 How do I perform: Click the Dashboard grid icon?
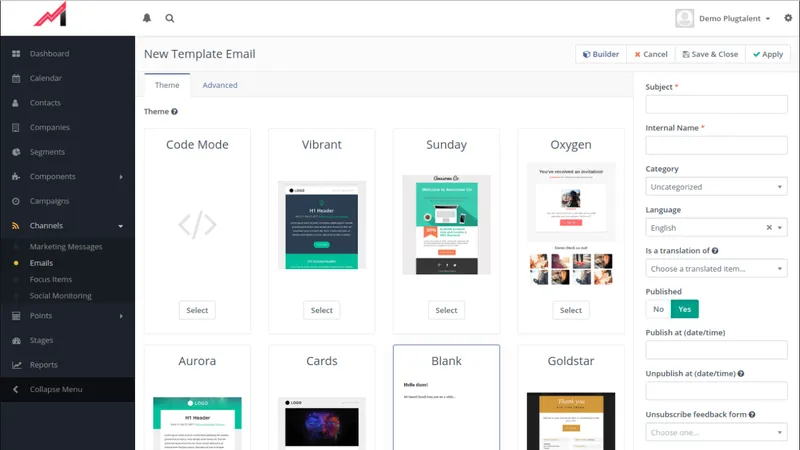[x=16, y=54]
